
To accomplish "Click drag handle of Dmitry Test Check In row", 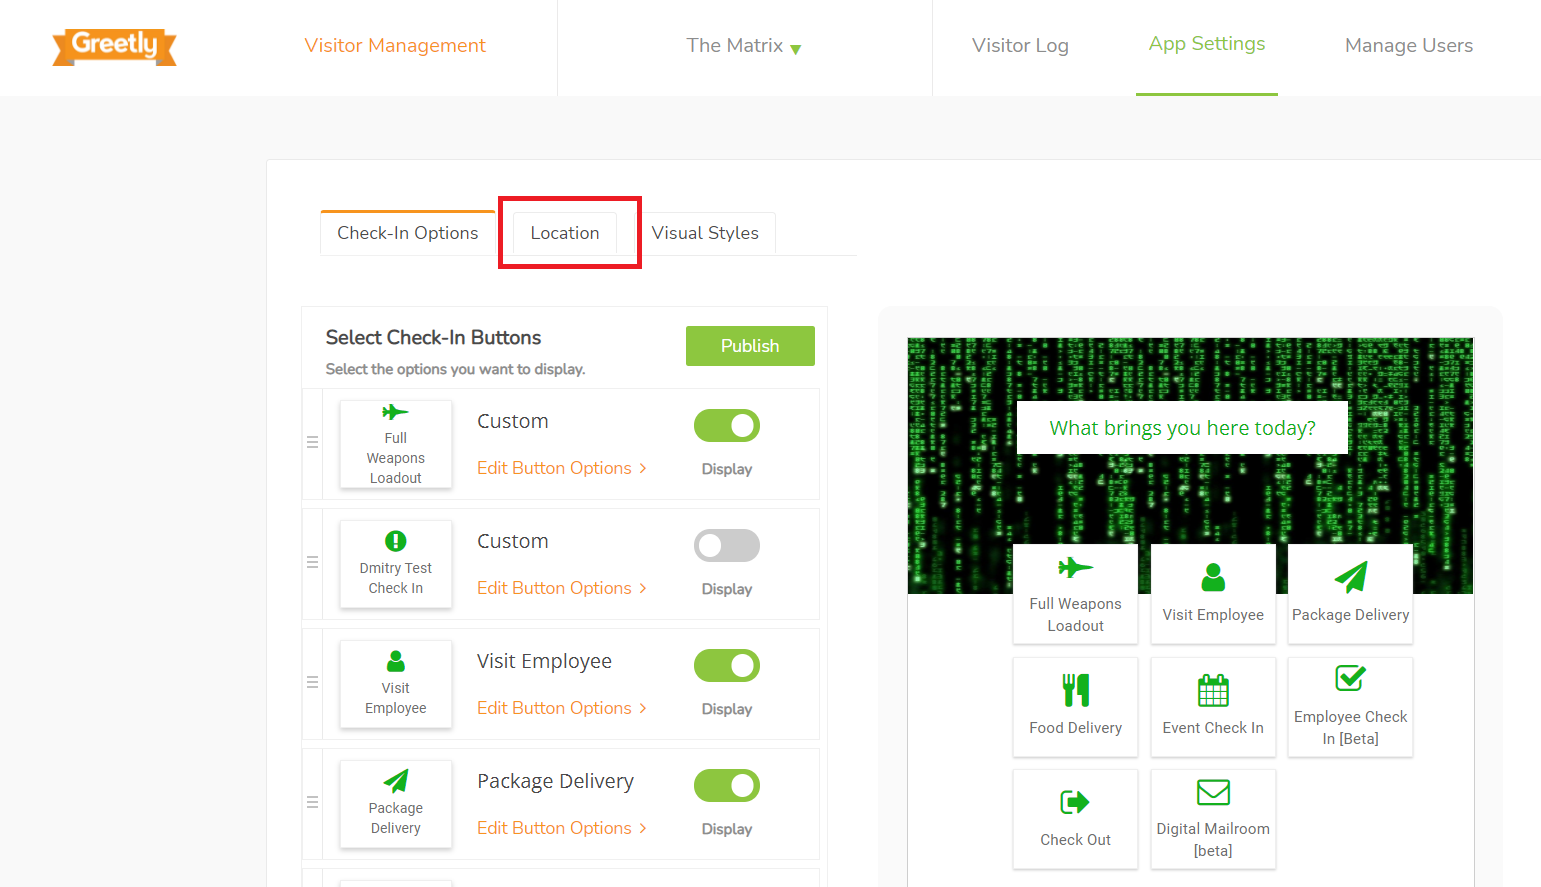I will click(x=312, y=562).
